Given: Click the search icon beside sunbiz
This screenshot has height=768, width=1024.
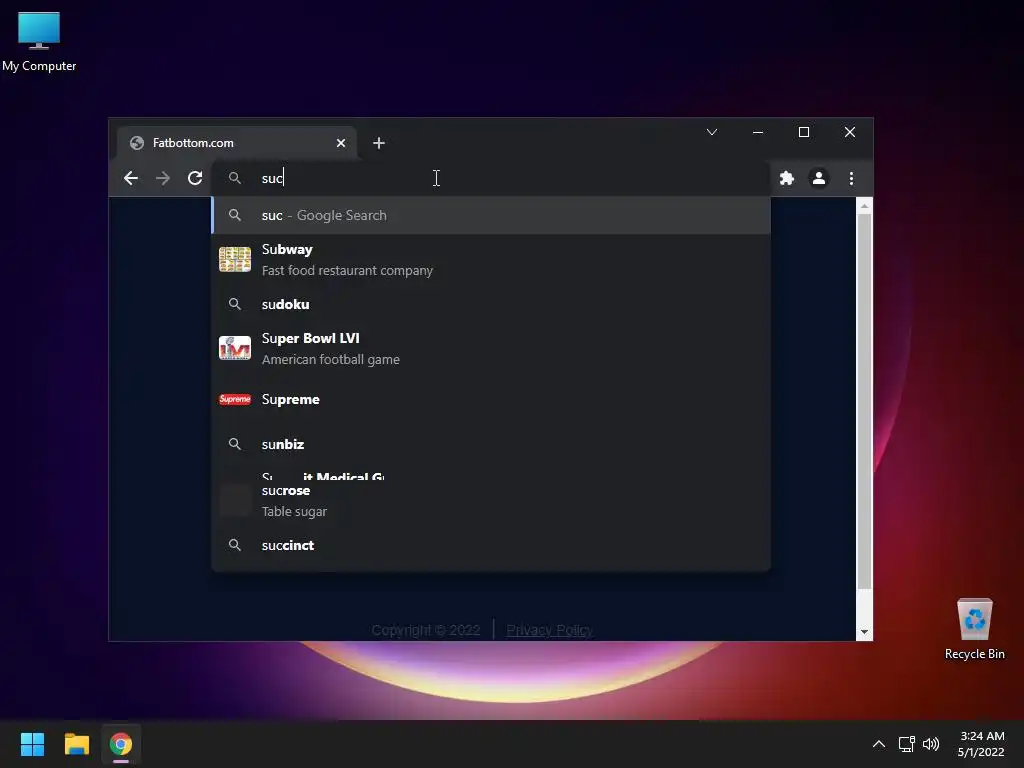Looking at the screenshot, I should (x=234, y=444).
